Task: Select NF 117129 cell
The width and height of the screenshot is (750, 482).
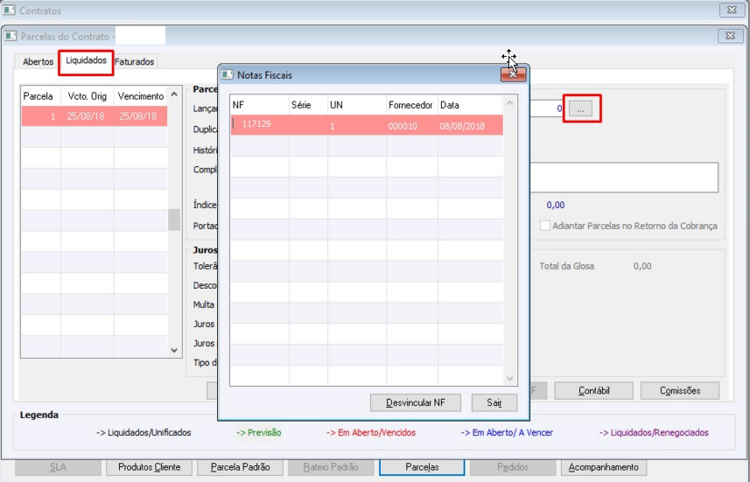Action: (260, 125)
